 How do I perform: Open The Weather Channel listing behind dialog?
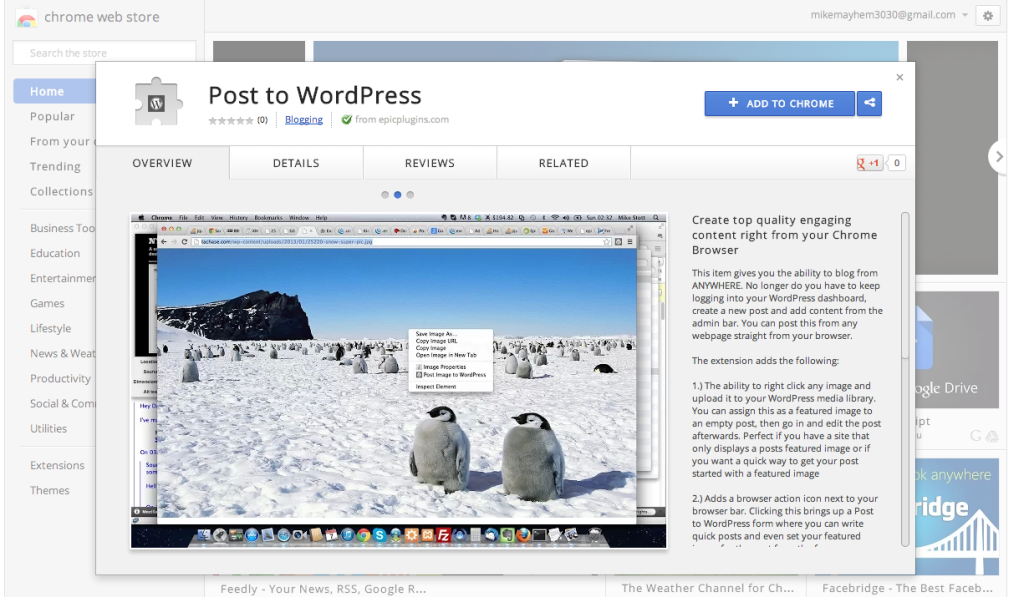click(708, 588)
